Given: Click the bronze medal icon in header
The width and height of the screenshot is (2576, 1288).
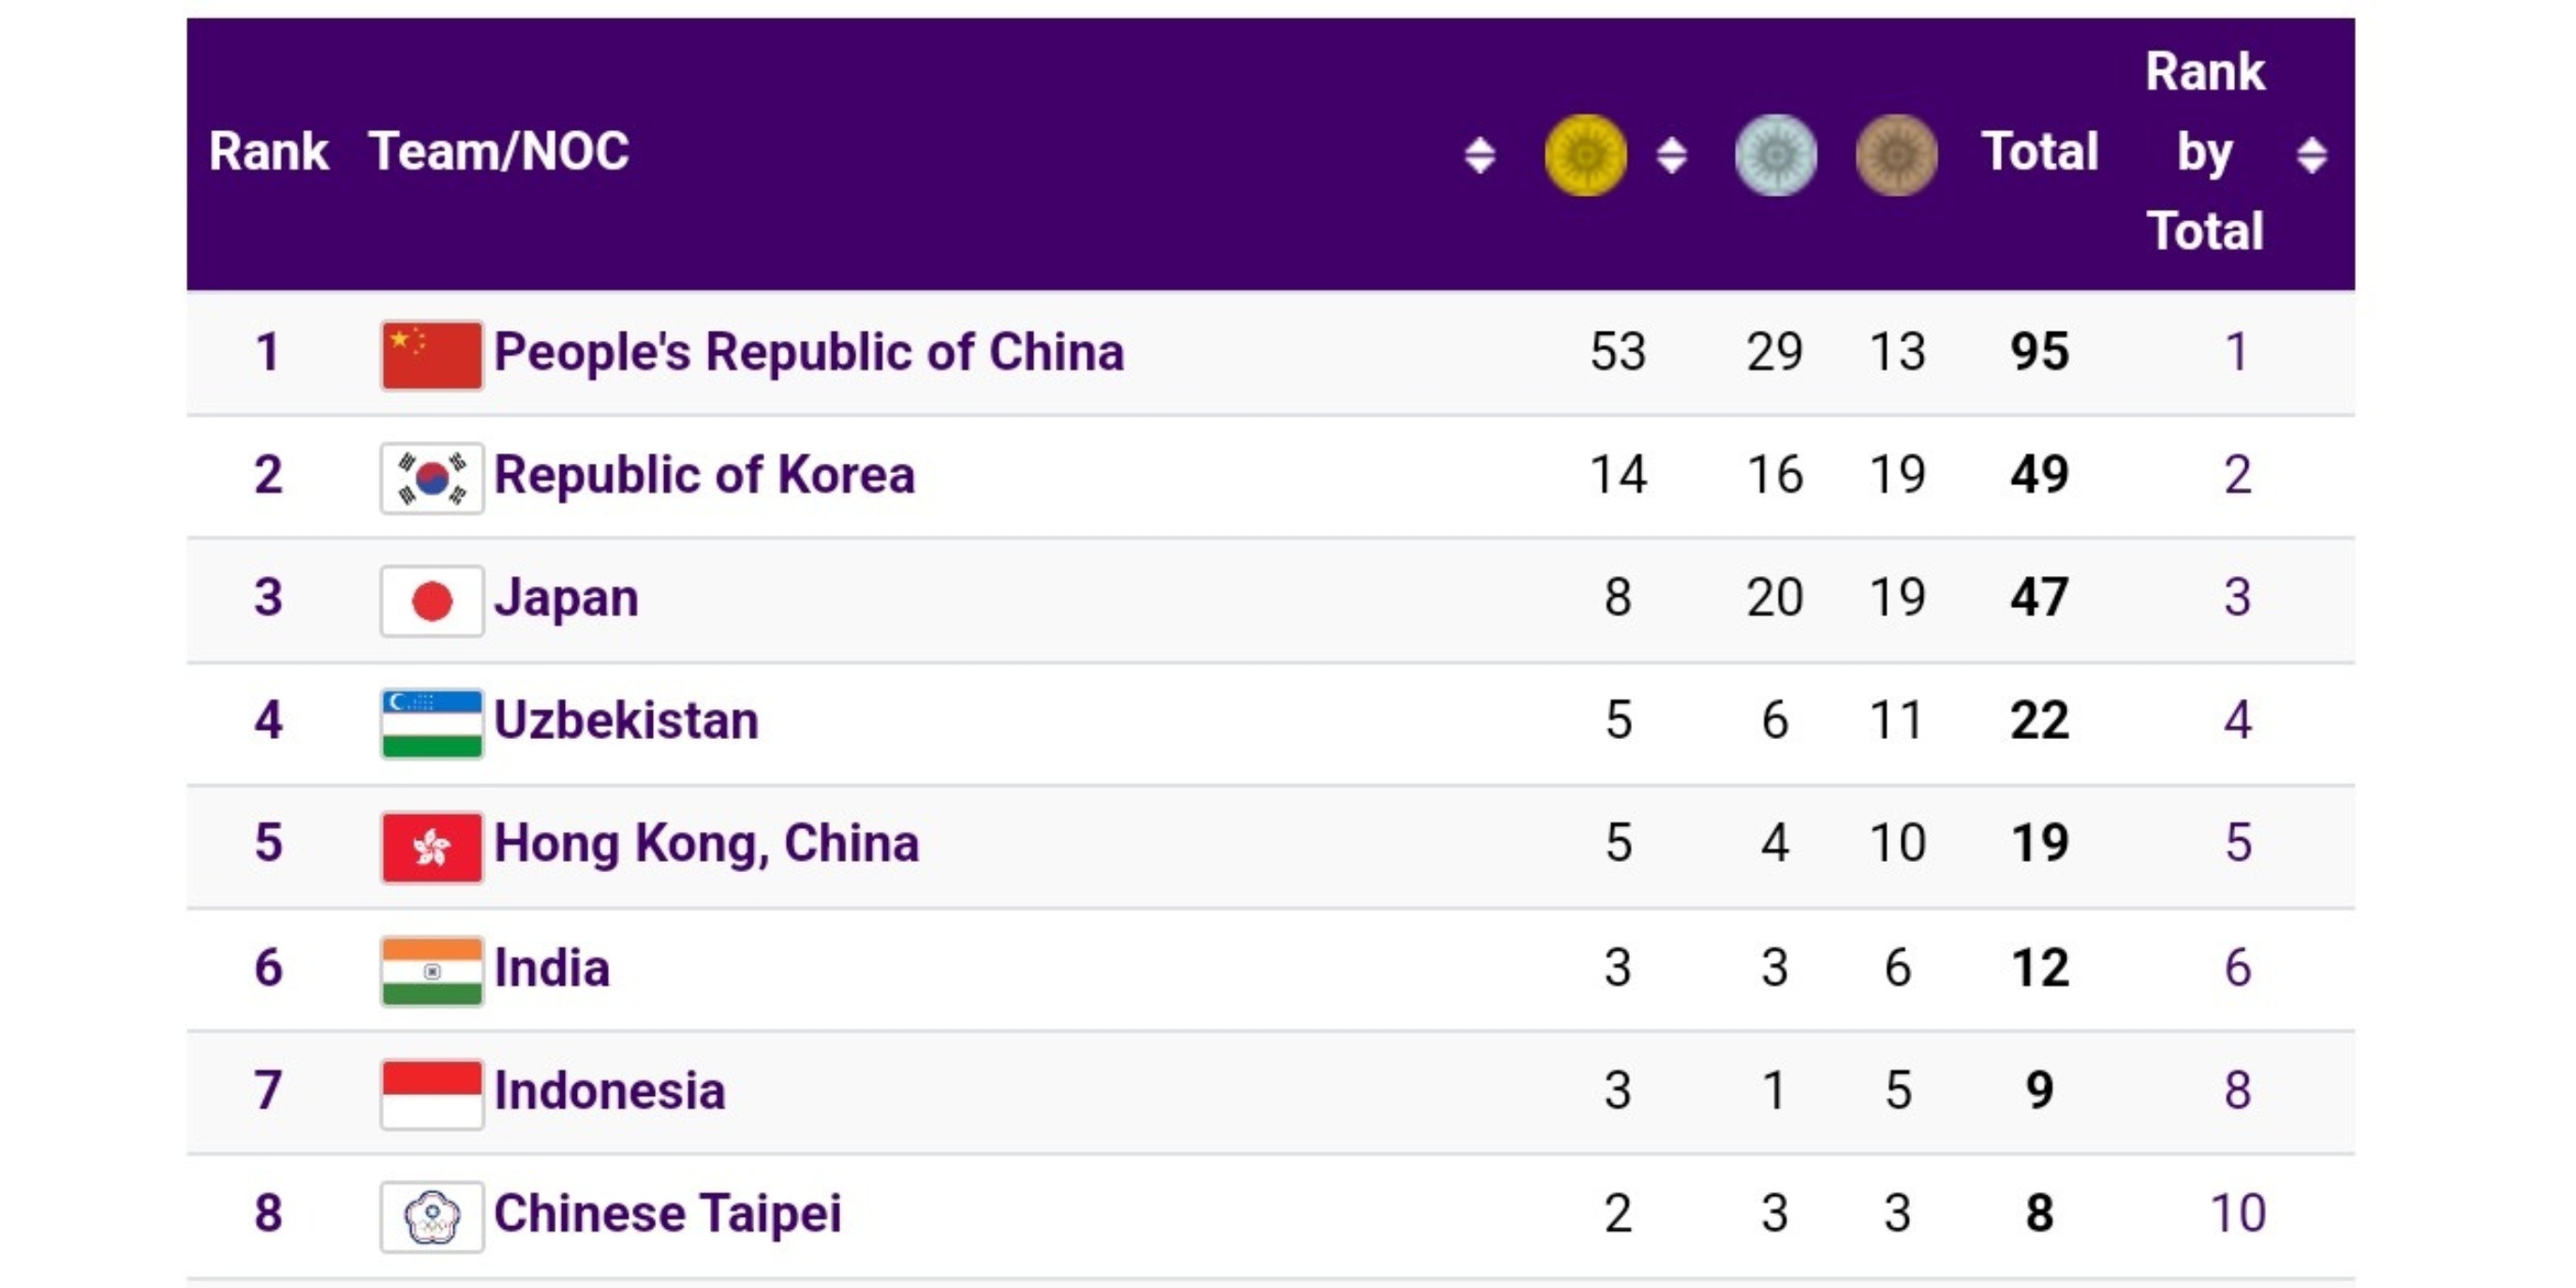Looking at the screenshot, I should [1896, 155].
